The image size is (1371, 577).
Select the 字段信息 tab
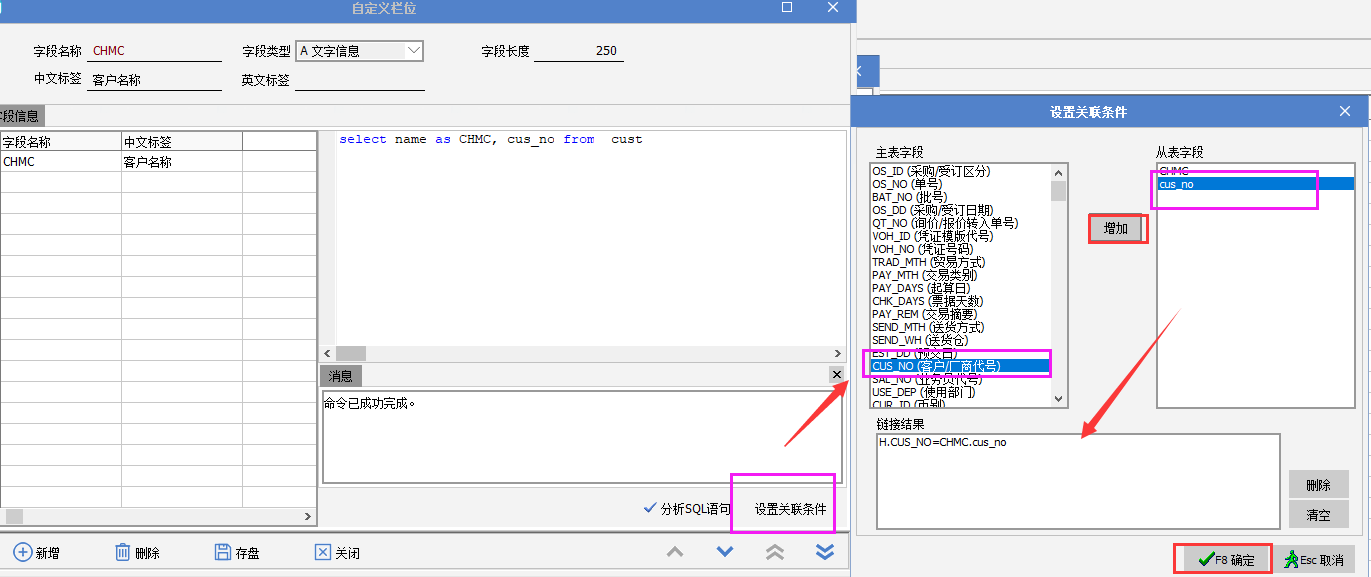tap(20, 116)
